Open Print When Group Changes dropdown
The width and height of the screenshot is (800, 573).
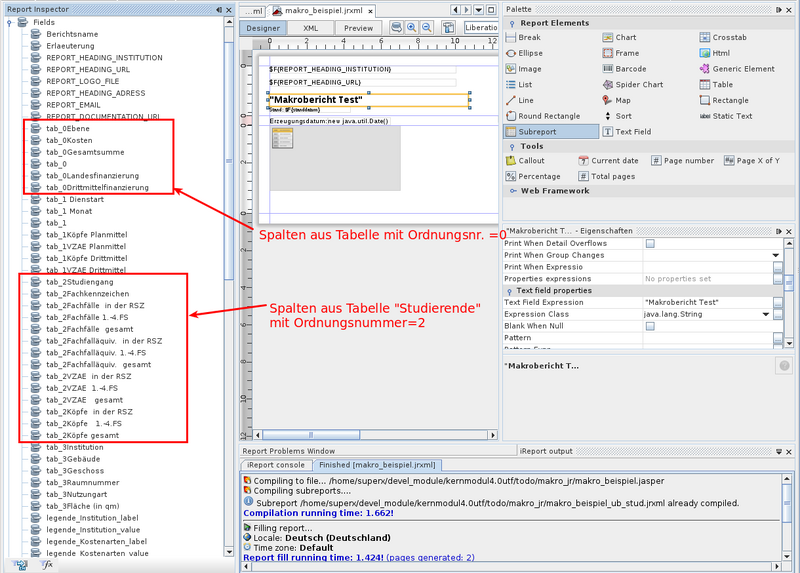(776, 256)
